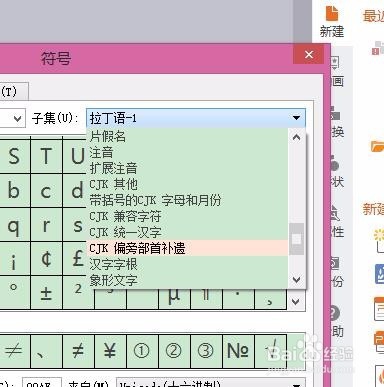This screenshot has width=384, height=387.
Task: Insert recent symbol ① circled one
Action: tap(142, 351)
